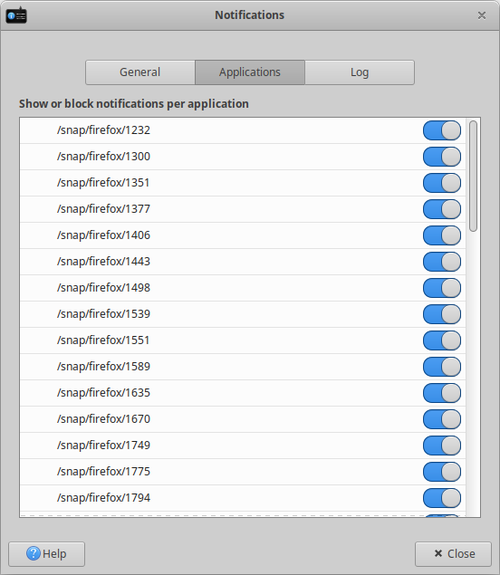Open the Log tab
This screenshot has height=575, width=500.
pos(360,72)
